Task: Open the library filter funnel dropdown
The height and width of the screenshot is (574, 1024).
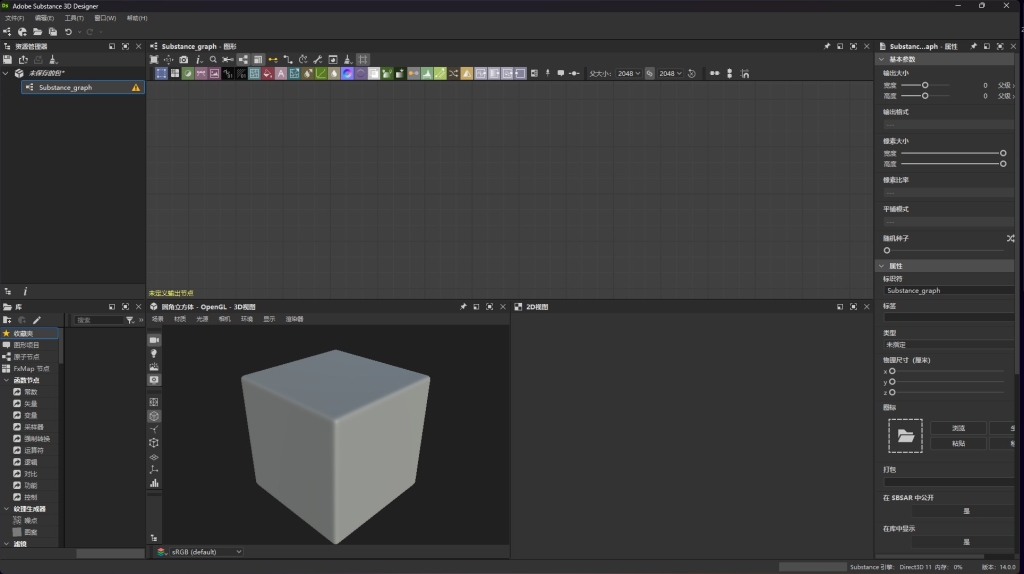Action: (130, 320)
